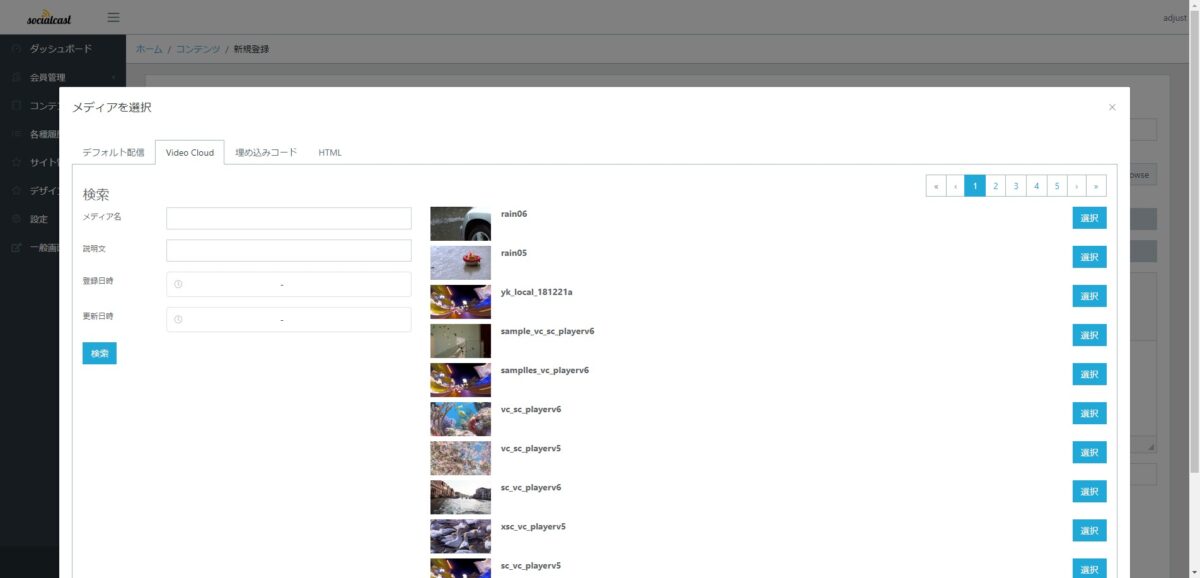This screenshot has height=578, width=1200.
Task: Open the 埋め込みコード tab
Action: [x=266, y=153]
